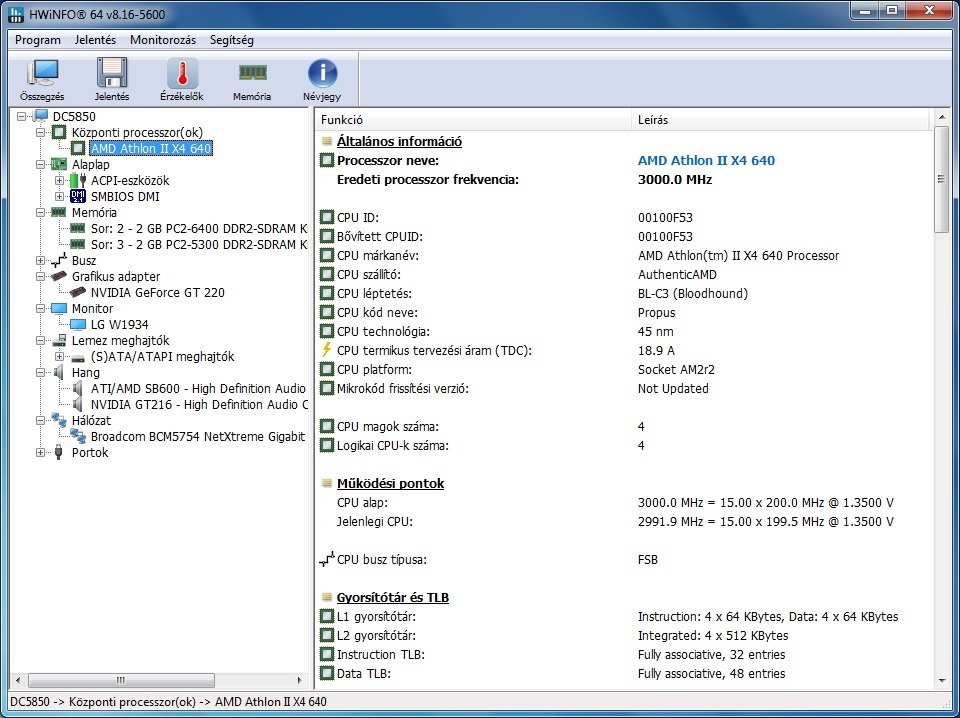Click the folder icon beside Működési pontok

327,484
